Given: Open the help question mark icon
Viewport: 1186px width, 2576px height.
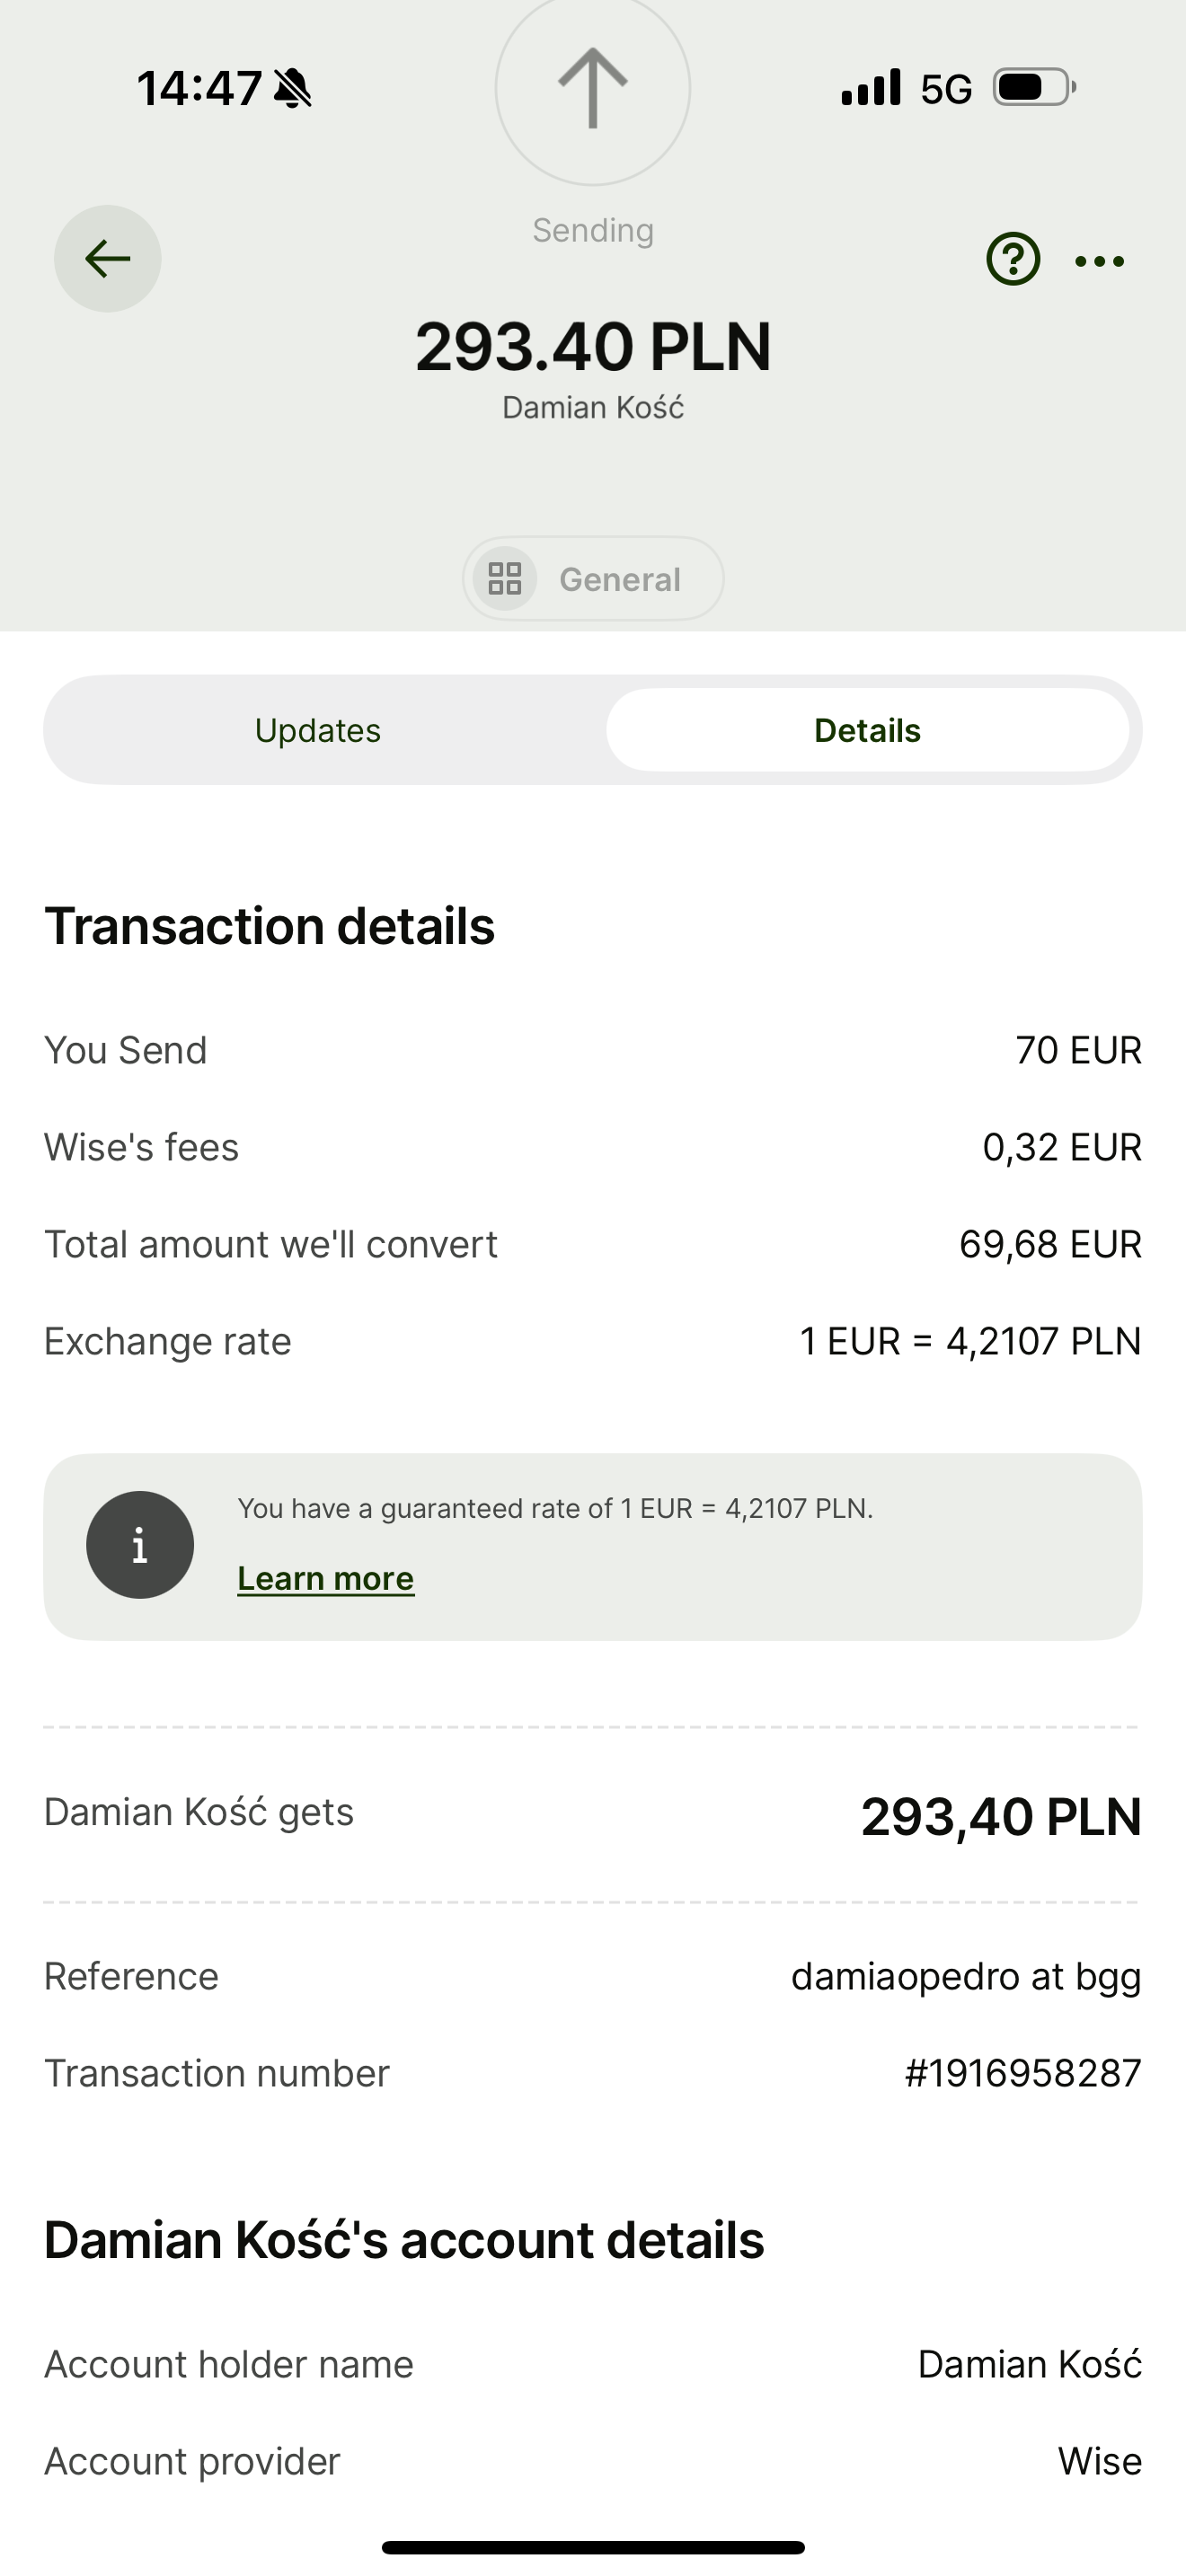Looking at the screenshot, I should click(1013, 260).
